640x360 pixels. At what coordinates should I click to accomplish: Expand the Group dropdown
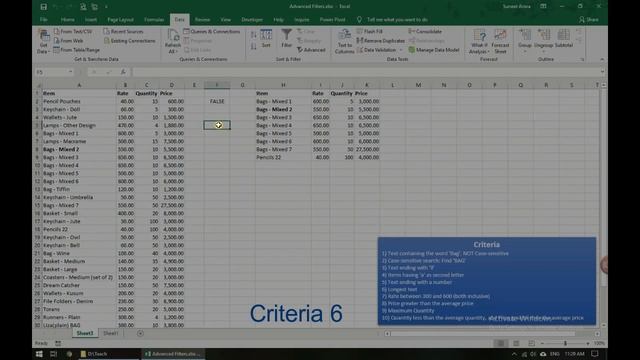pos(525,51)
